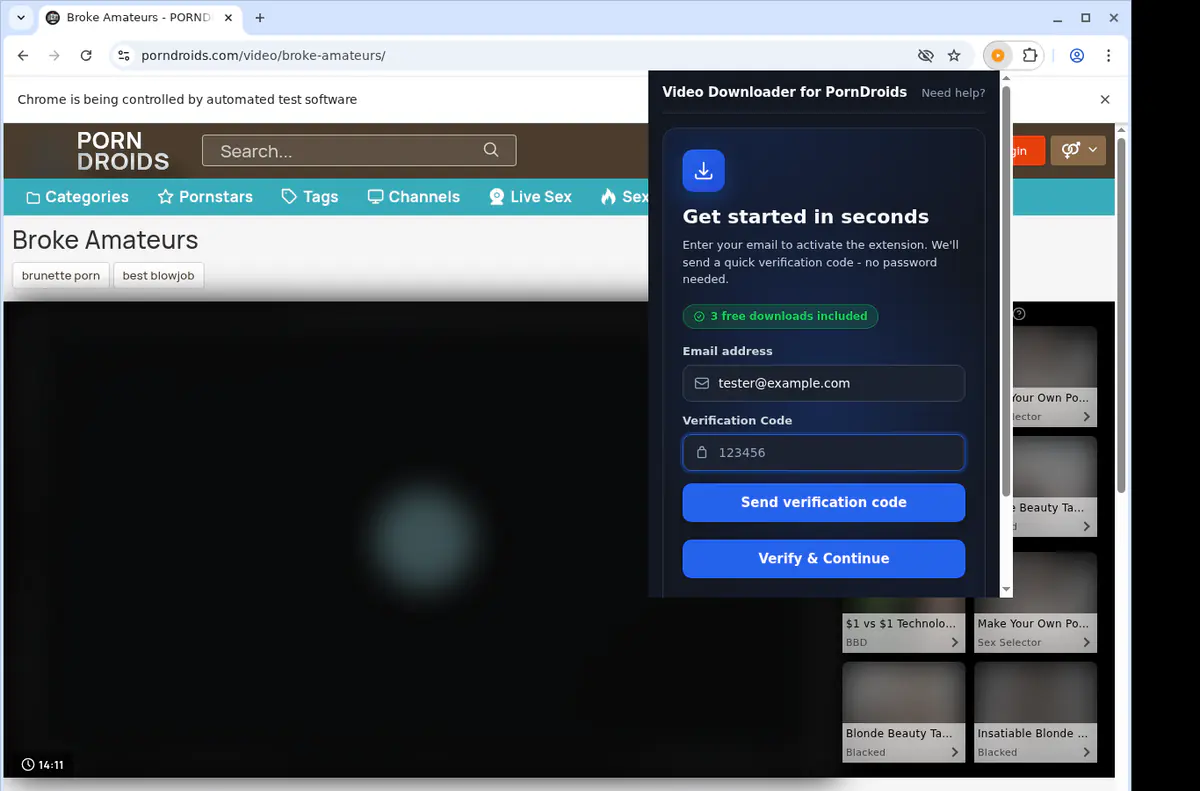The height and width of the screenshot is (791, 1200).
Task: Open the Chrome three-dot menu
Action: (x=1109, y=56)
